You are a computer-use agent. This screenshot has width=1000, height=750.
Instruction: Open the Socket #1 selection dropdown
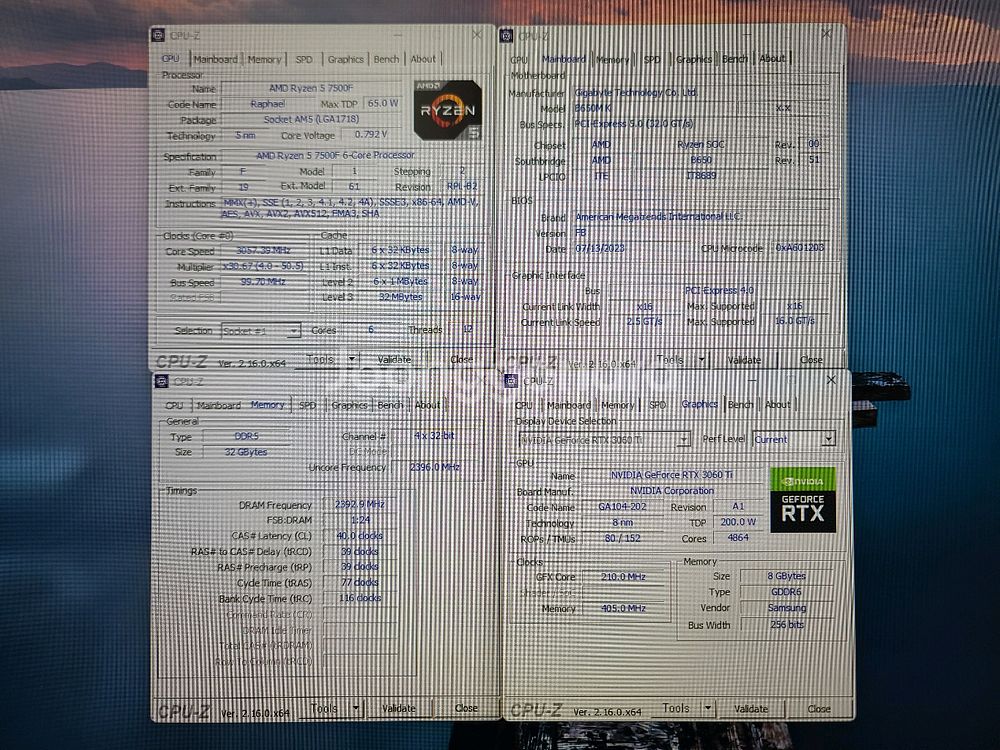tap(293, 331)
